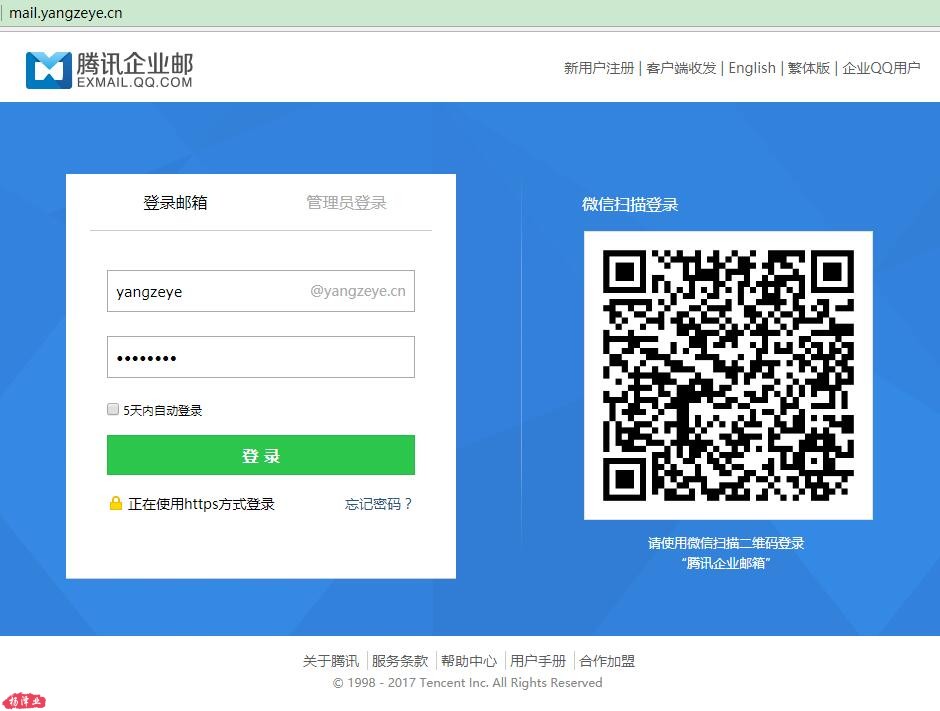
Task: Focus the username field containing yangzeye
Action: click(x=261, y=291)
